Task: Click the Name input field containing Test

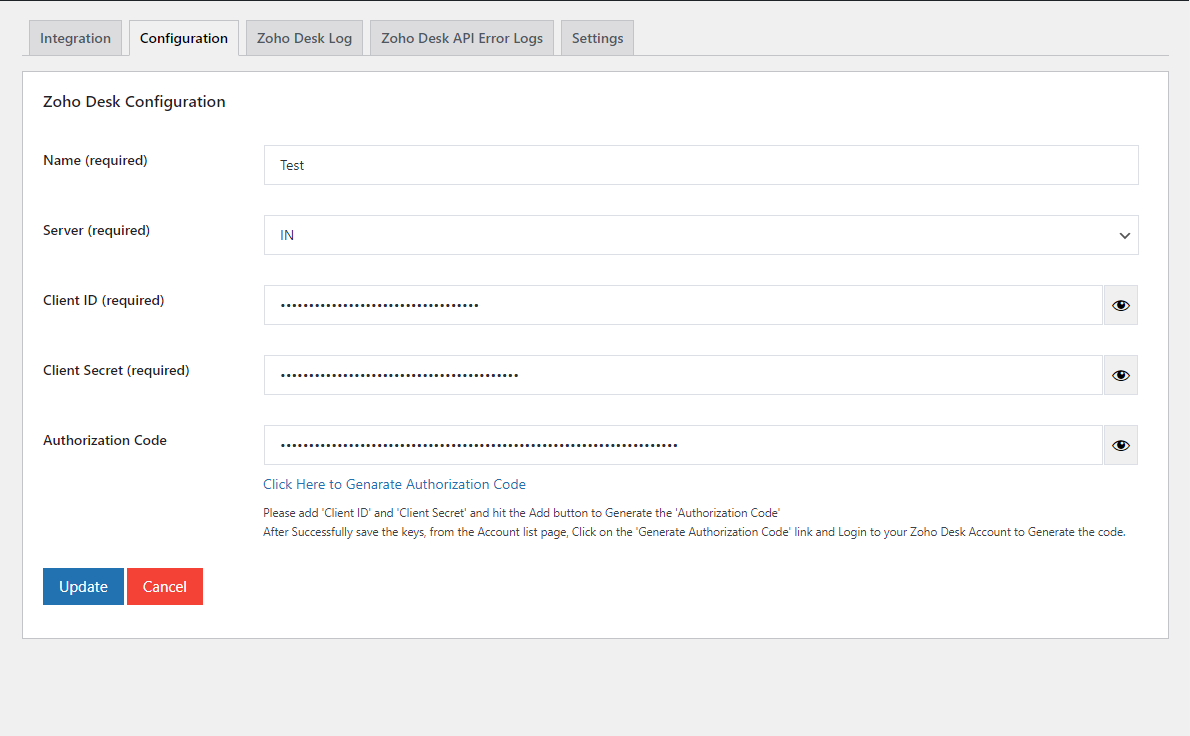Action: point(701,165)
